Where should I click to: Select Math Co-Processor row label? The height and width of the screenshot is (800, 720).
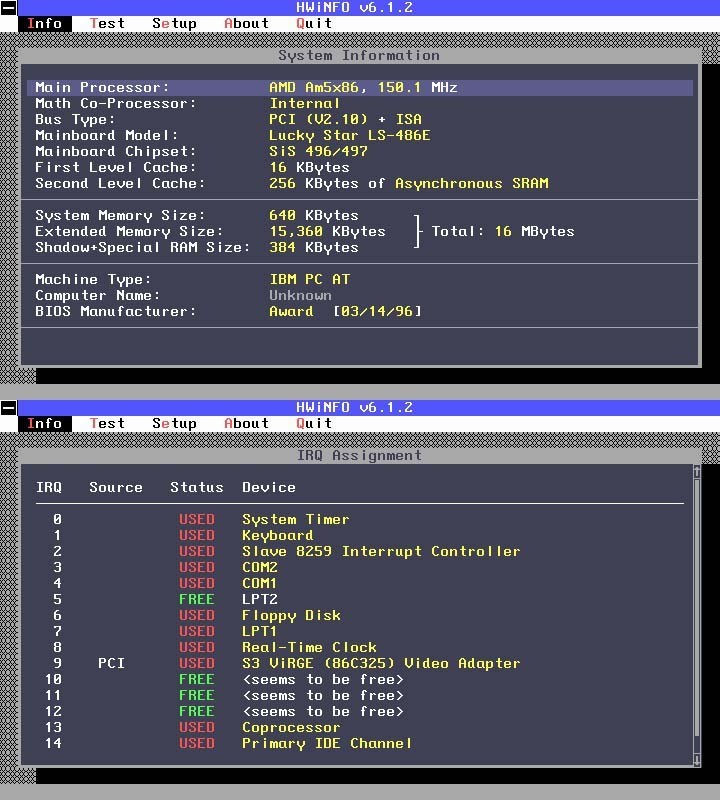pos(116,104)
